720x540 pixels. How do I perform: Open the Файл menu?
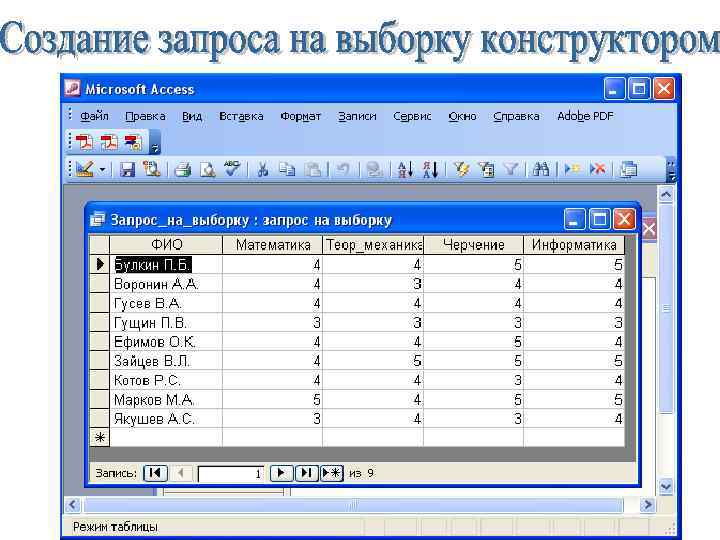[x=94, y=116]
